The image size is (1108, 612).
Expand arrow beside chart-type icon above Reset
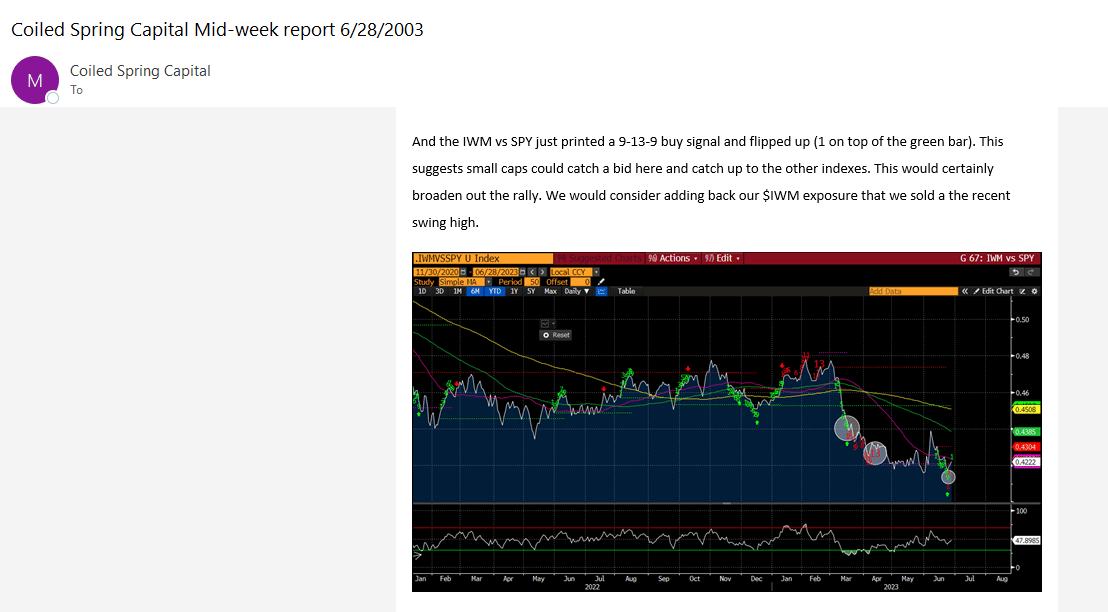coord(553,324)
